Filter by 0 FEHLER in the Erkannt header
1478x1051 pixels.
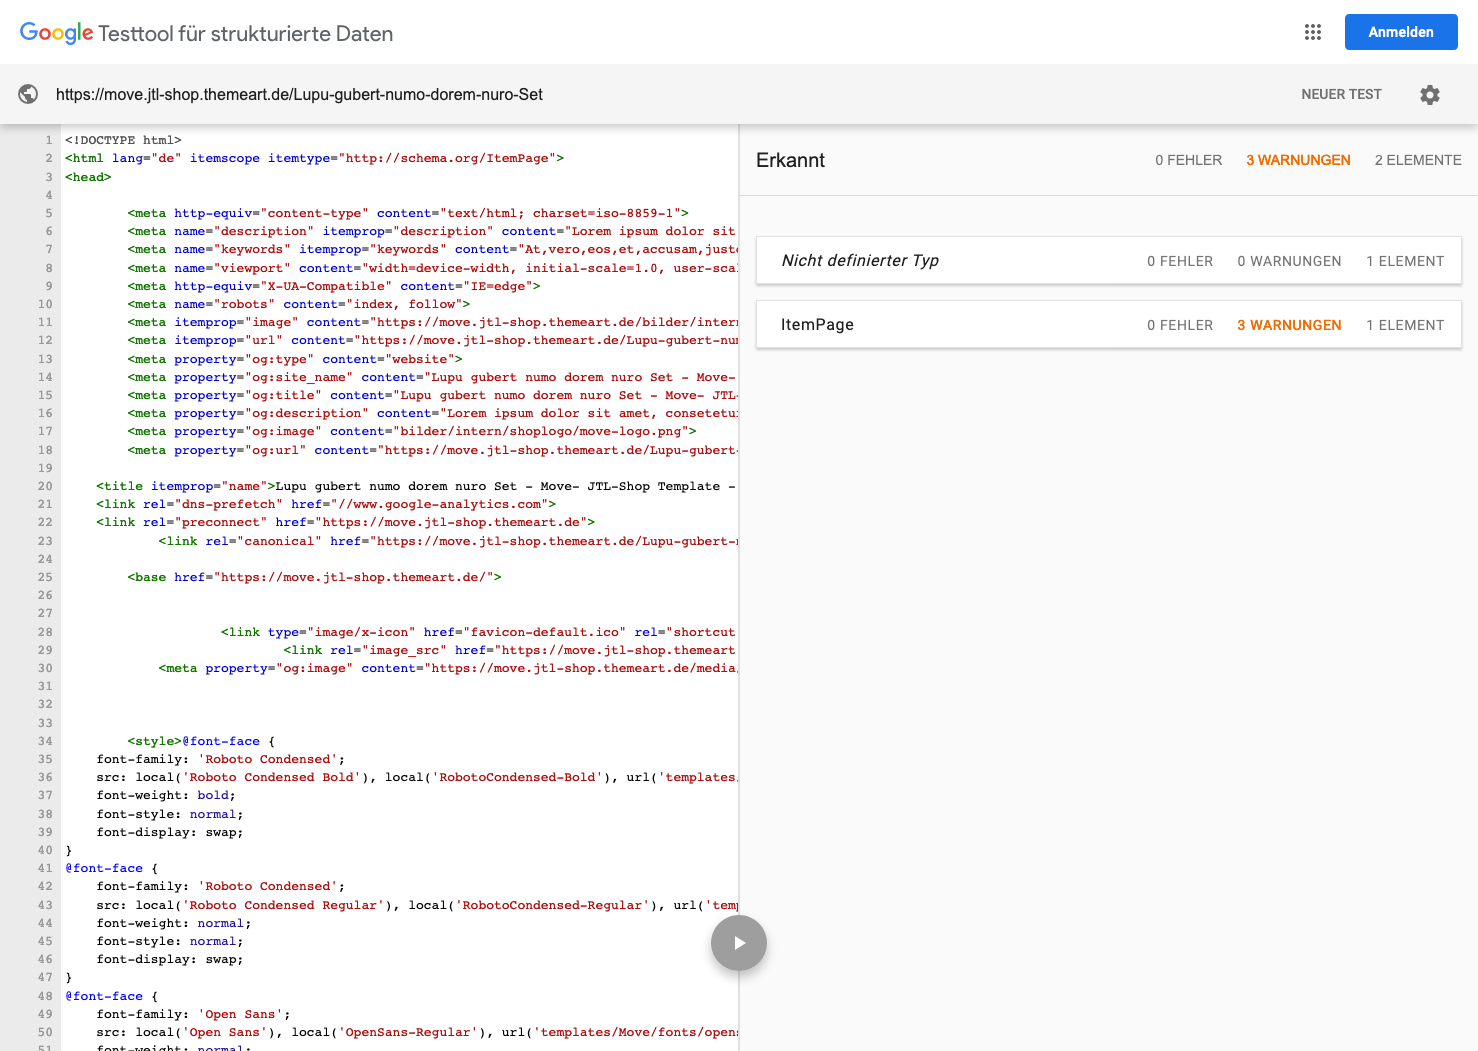1188,160
